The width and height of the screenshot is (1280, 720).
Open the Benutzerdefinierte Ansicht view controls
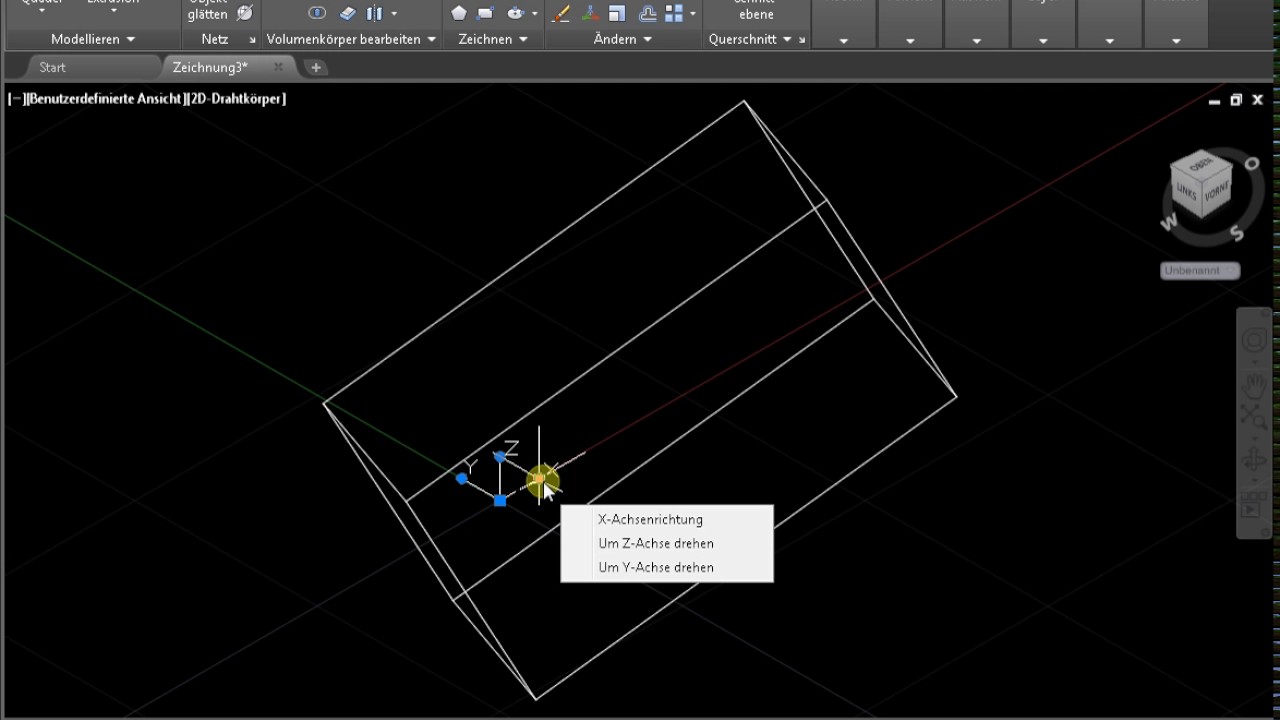pos(105,98)
